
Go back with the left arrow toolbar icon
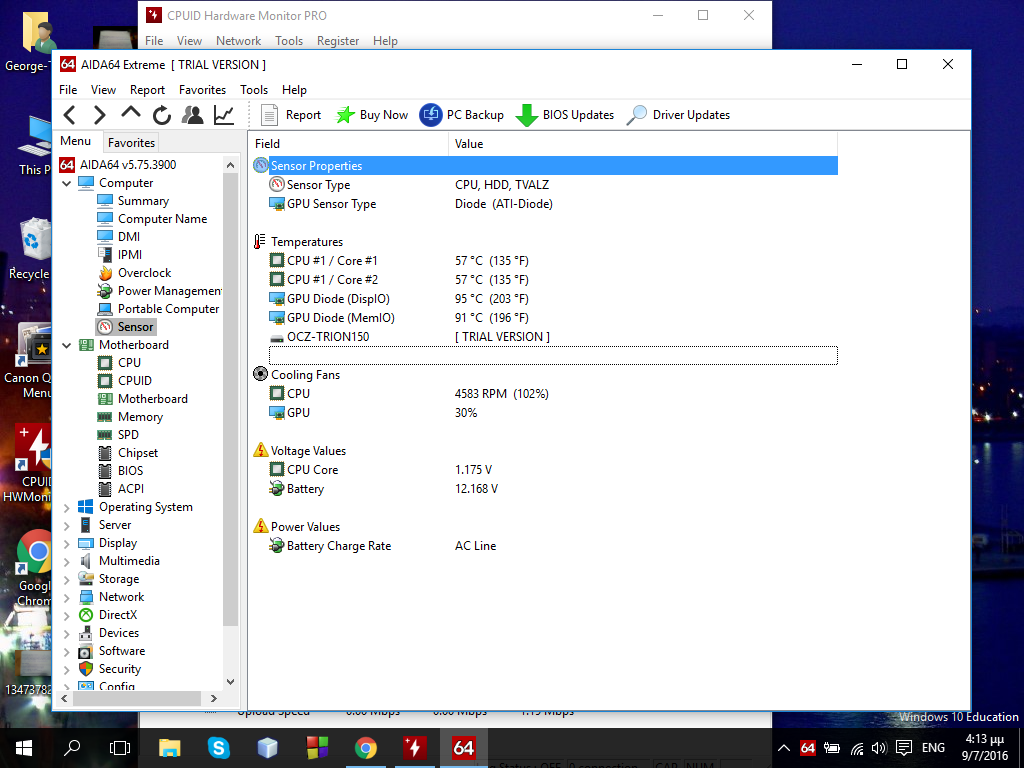click(x=70, y=116)
